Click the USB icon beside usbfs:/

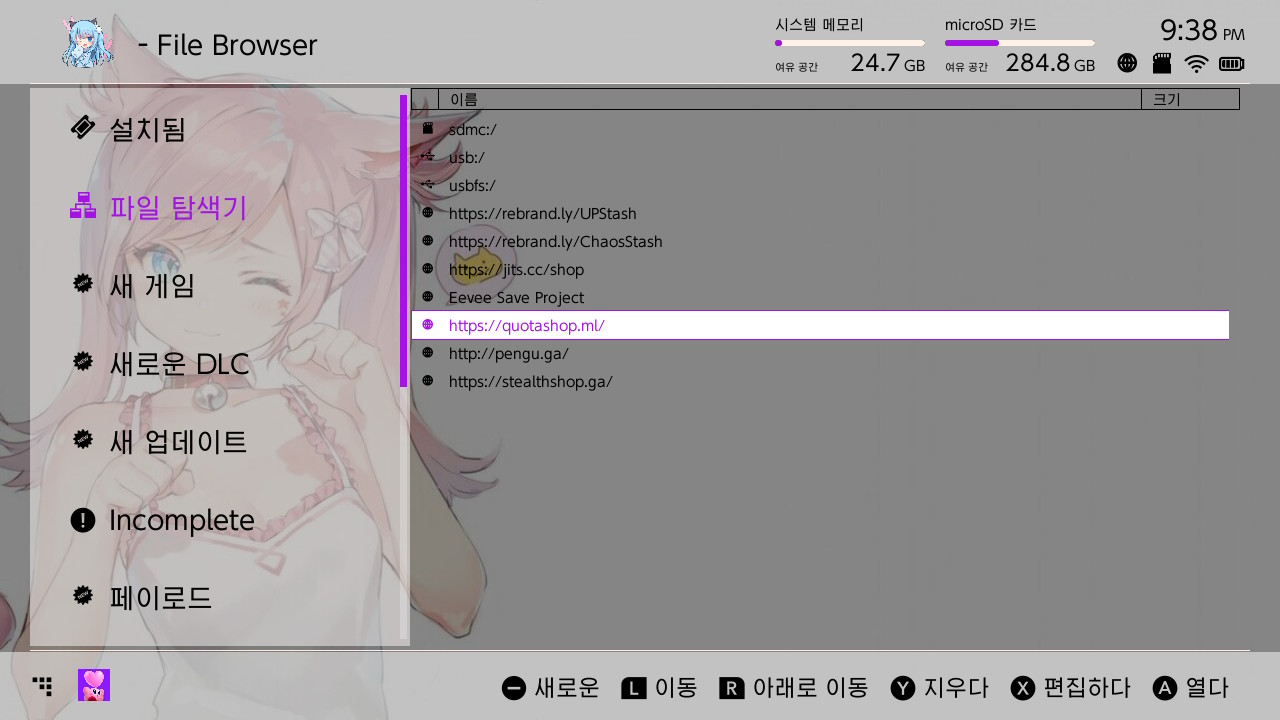[428, 184]
